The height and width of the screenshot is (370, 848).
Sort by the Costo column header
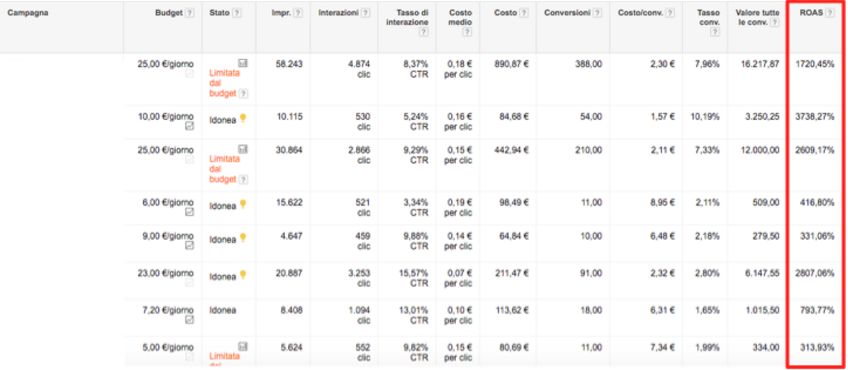pyautogui.click(x=506, y=12)
